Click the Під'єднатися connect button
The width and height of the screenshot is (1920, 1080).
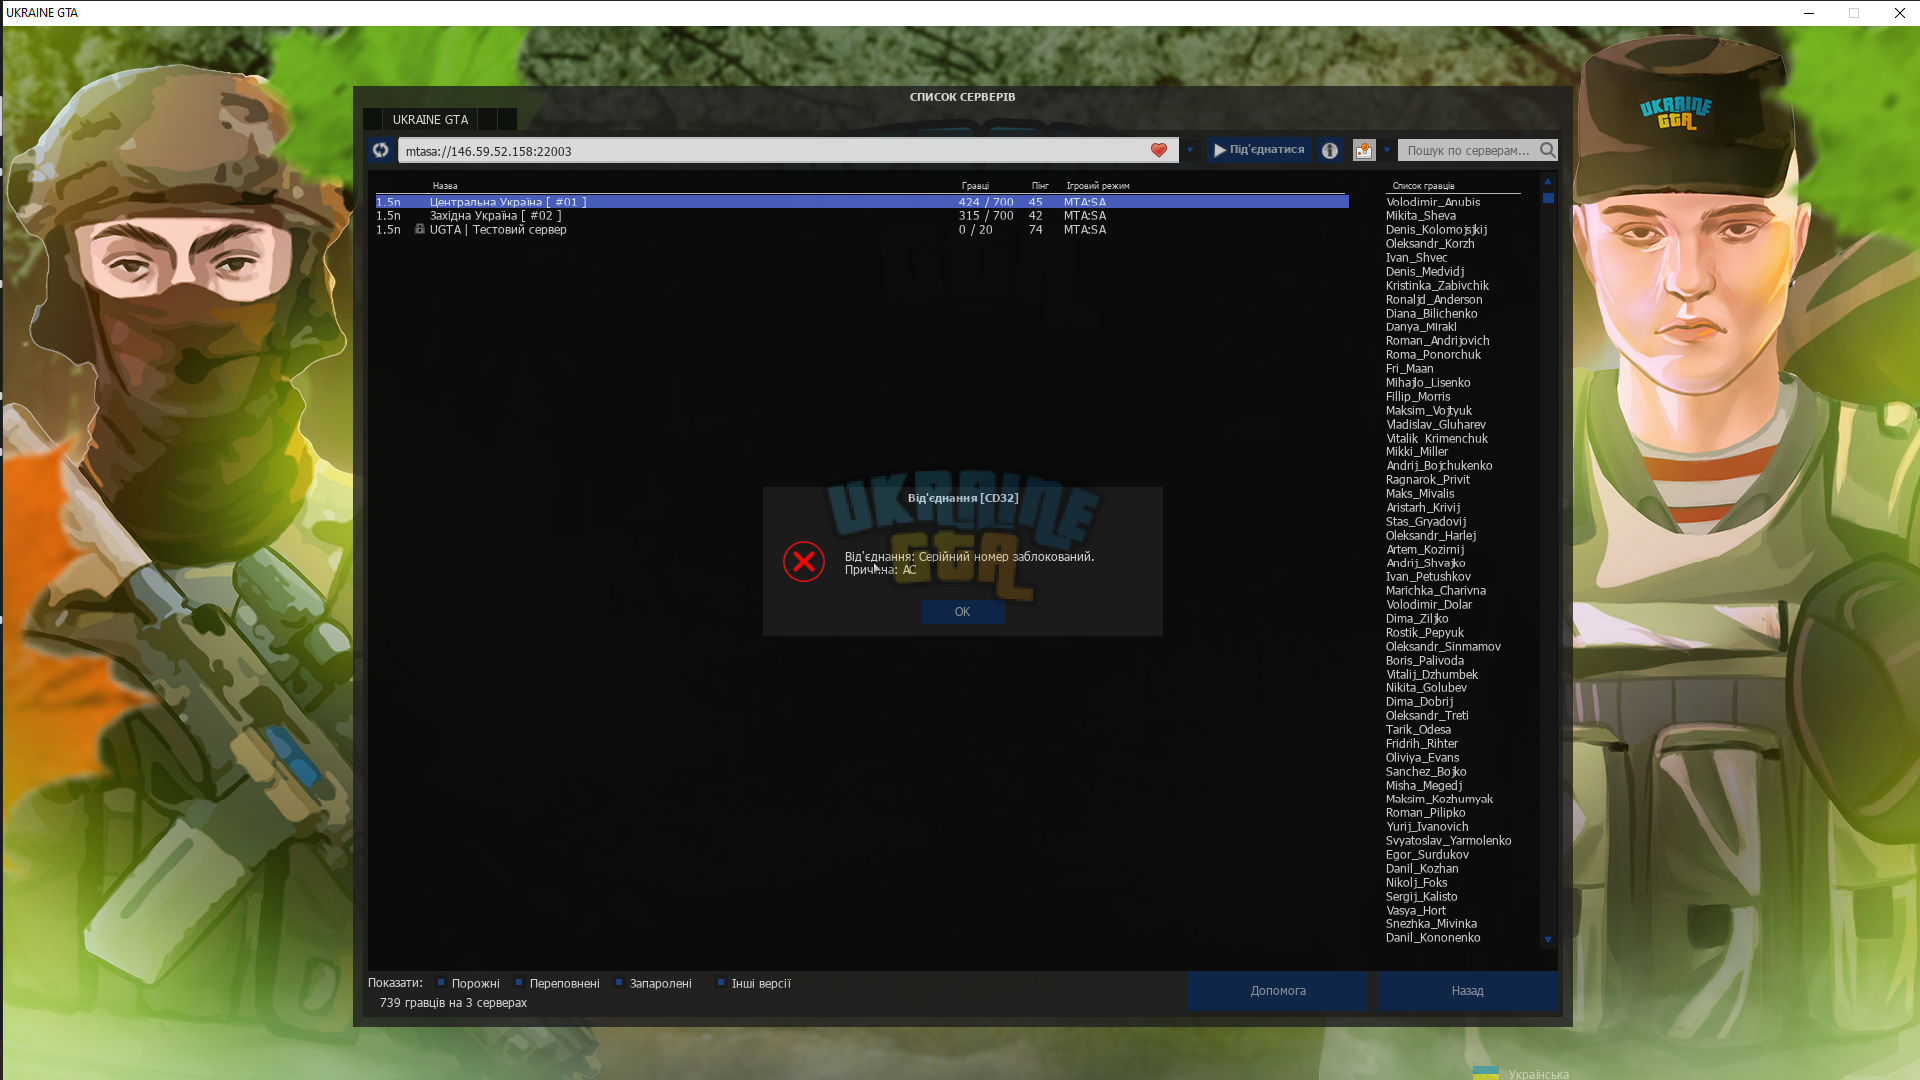1258,150
